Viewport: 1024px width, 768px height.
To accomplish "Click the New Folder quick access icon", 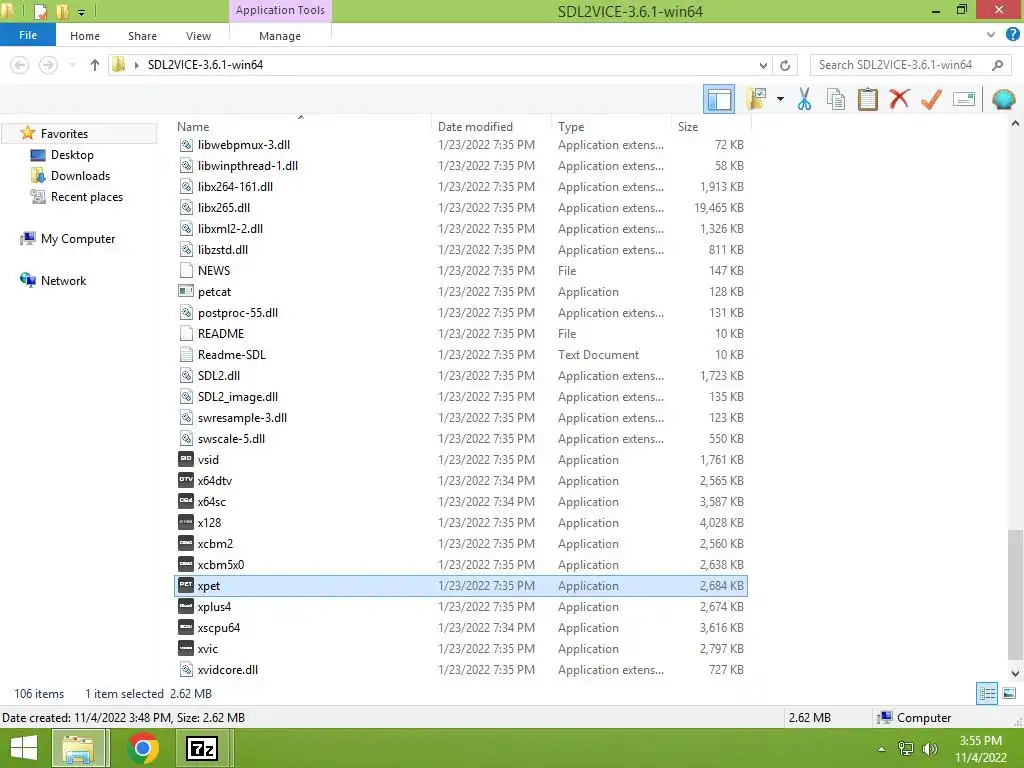I will [x=62, y=11].
